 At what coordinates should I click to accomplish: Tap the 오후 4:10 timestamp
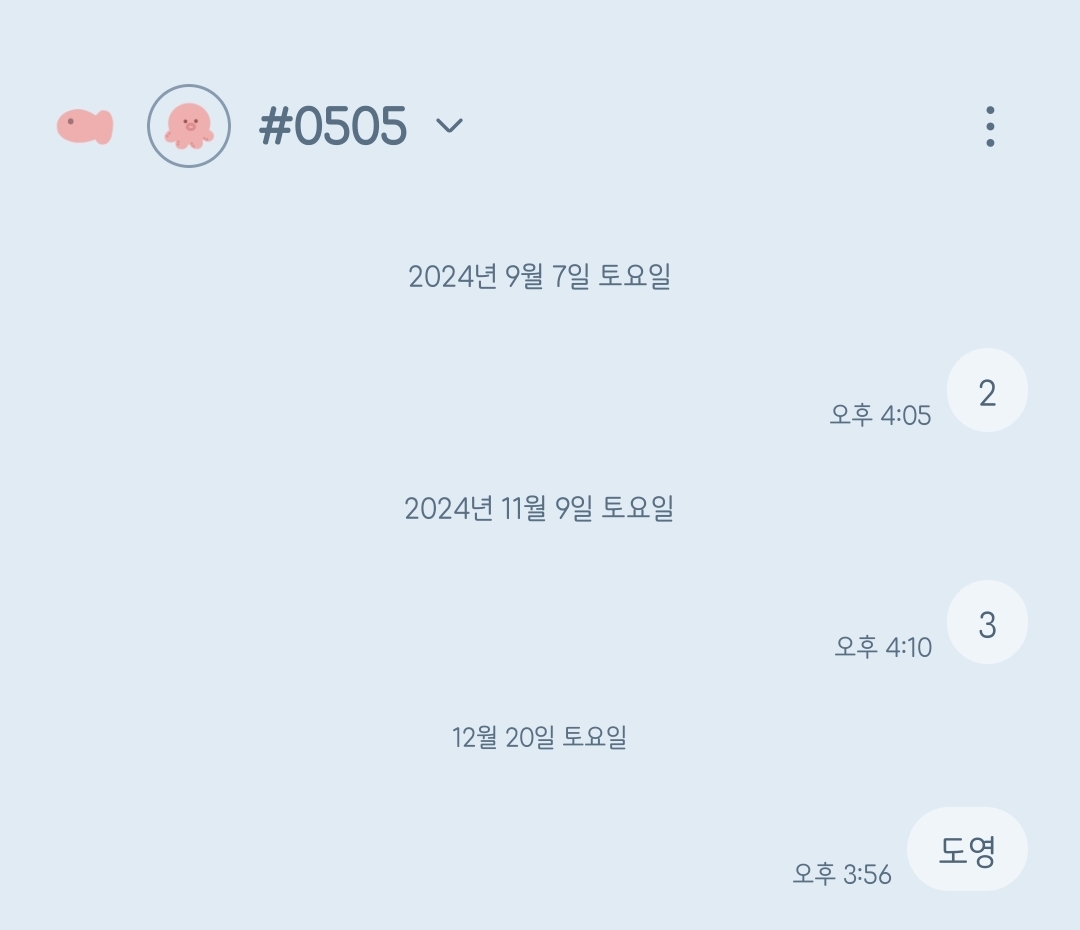pos(883,647)
